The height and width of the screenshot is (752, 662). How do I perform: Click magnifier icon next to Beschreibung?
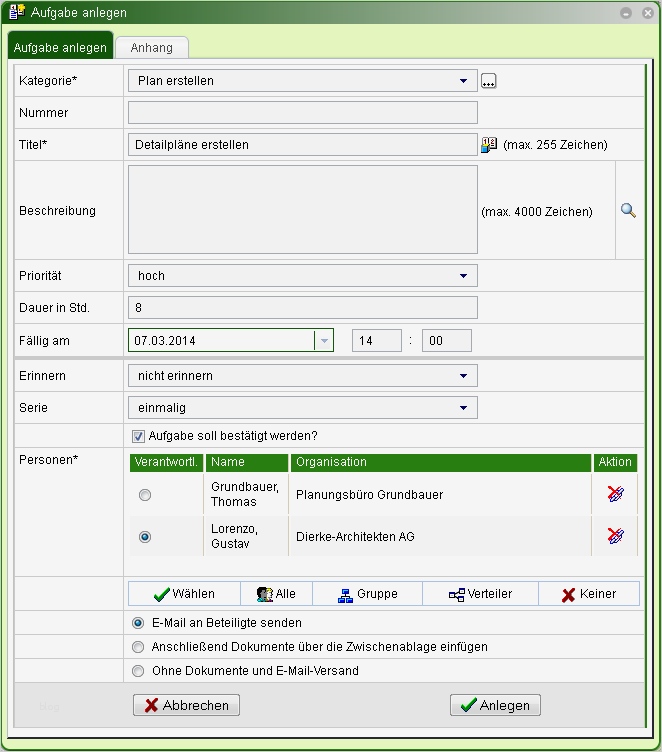coord(628,211)
